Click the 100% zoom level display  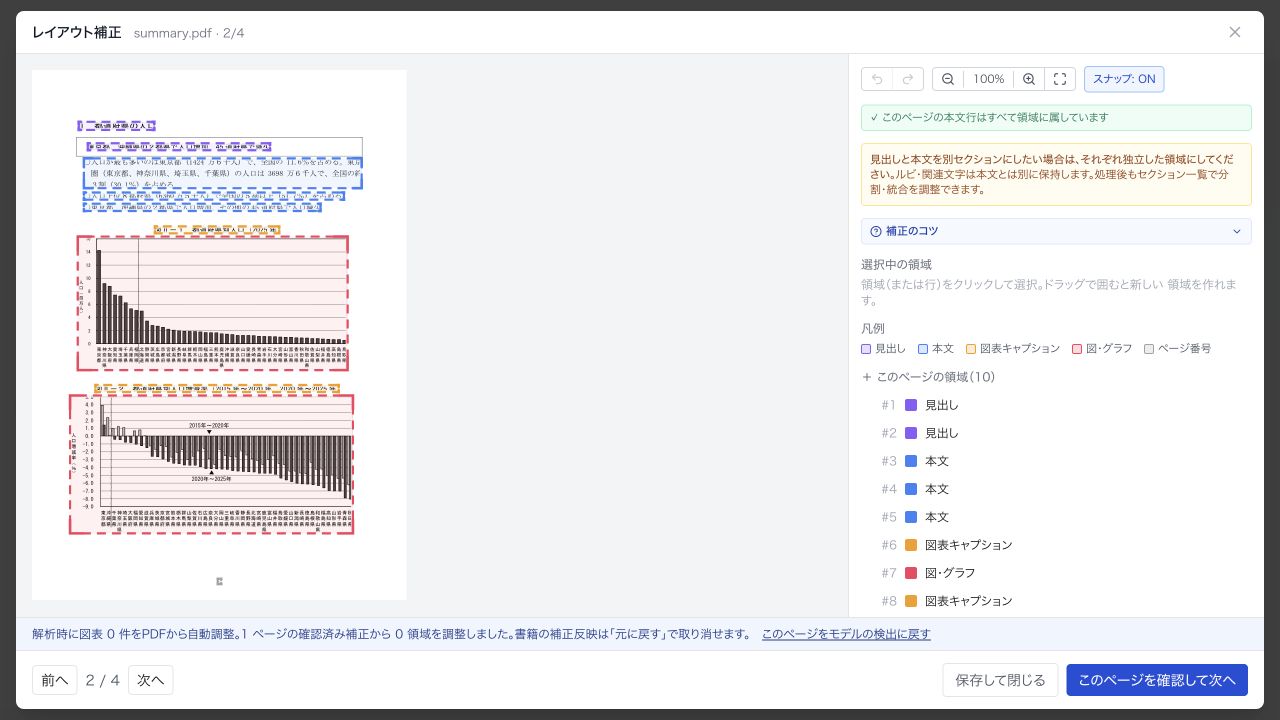[989, 79]
